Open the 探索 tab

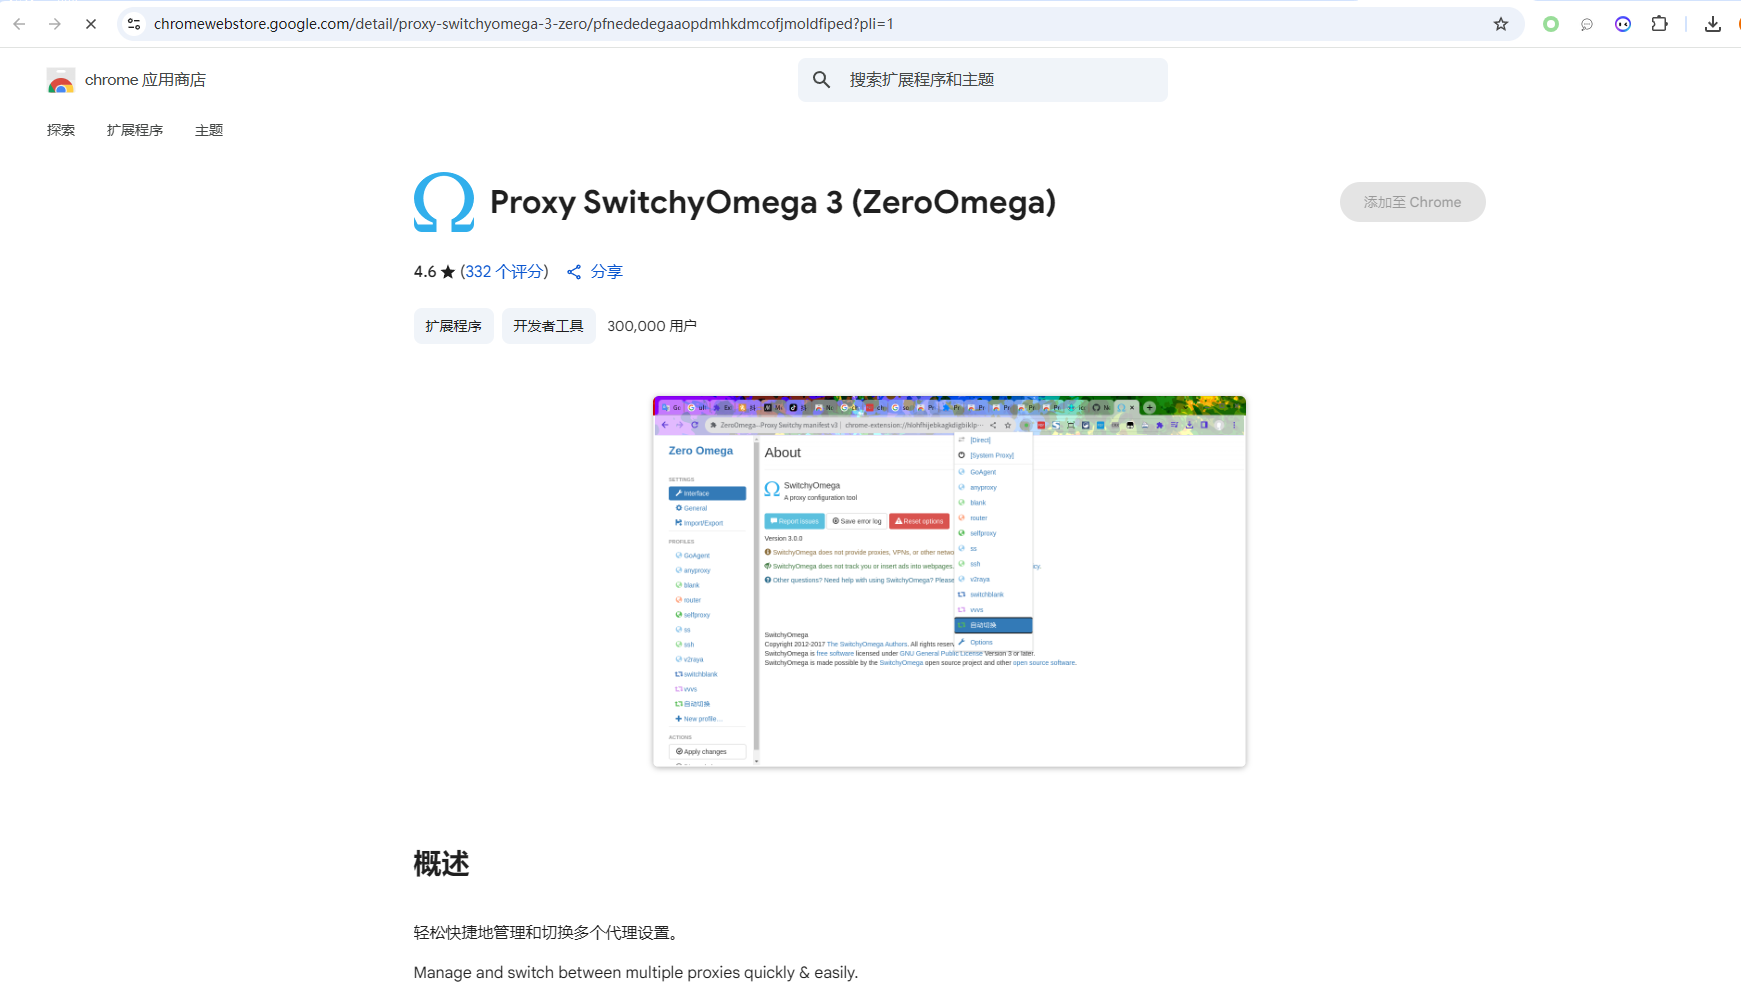61,130
